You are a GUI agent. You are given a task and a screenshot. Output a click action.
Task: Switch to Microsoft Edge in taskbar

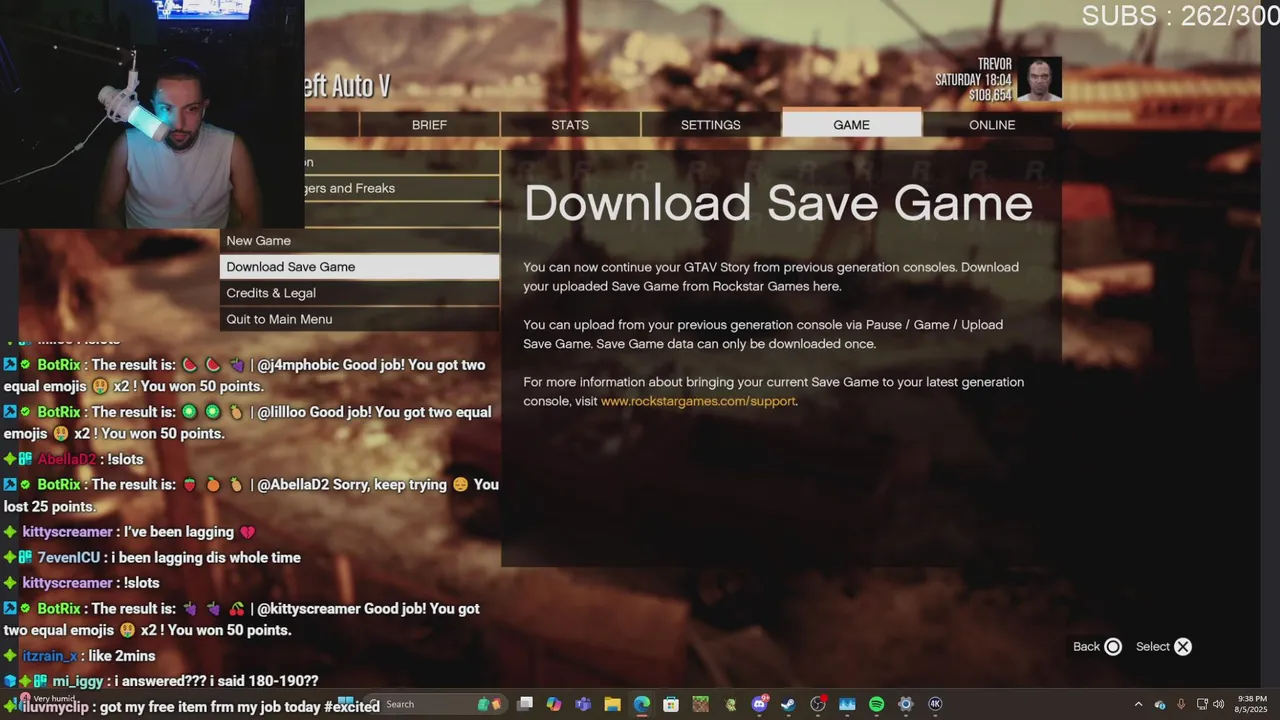[x=642, y=704]
